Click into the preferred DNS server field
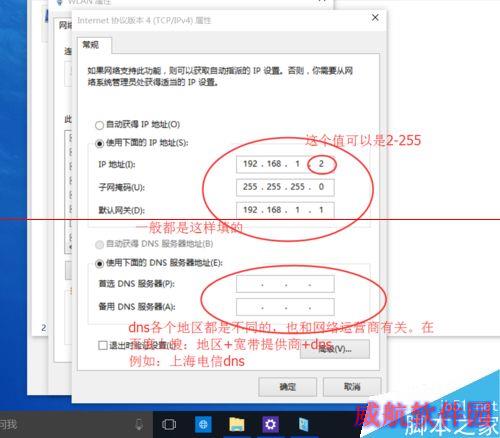 pos(285,284)
